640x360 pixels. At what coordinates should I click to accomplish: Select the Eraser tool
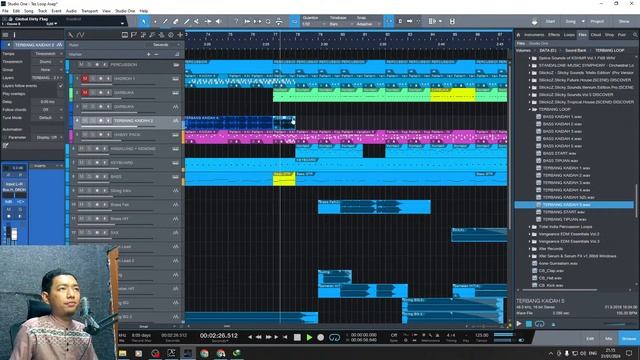[x=176, y=21]
